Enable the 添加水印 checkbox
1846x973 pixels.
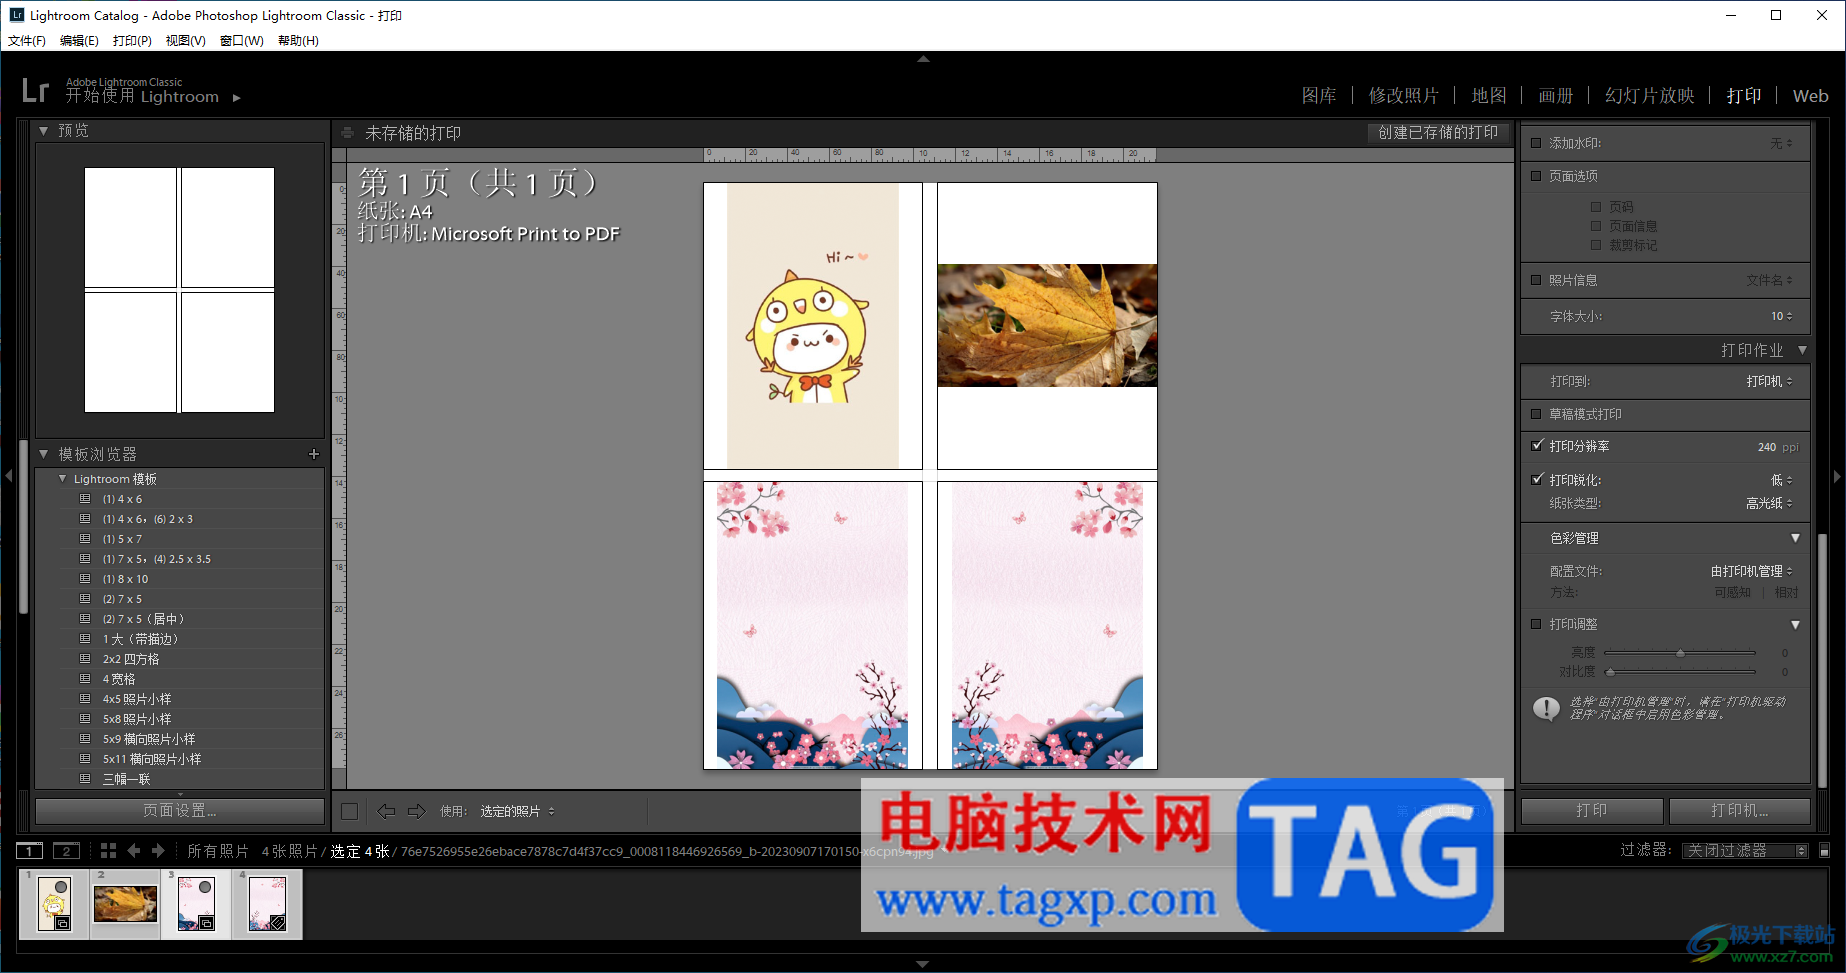point(1536,143)
